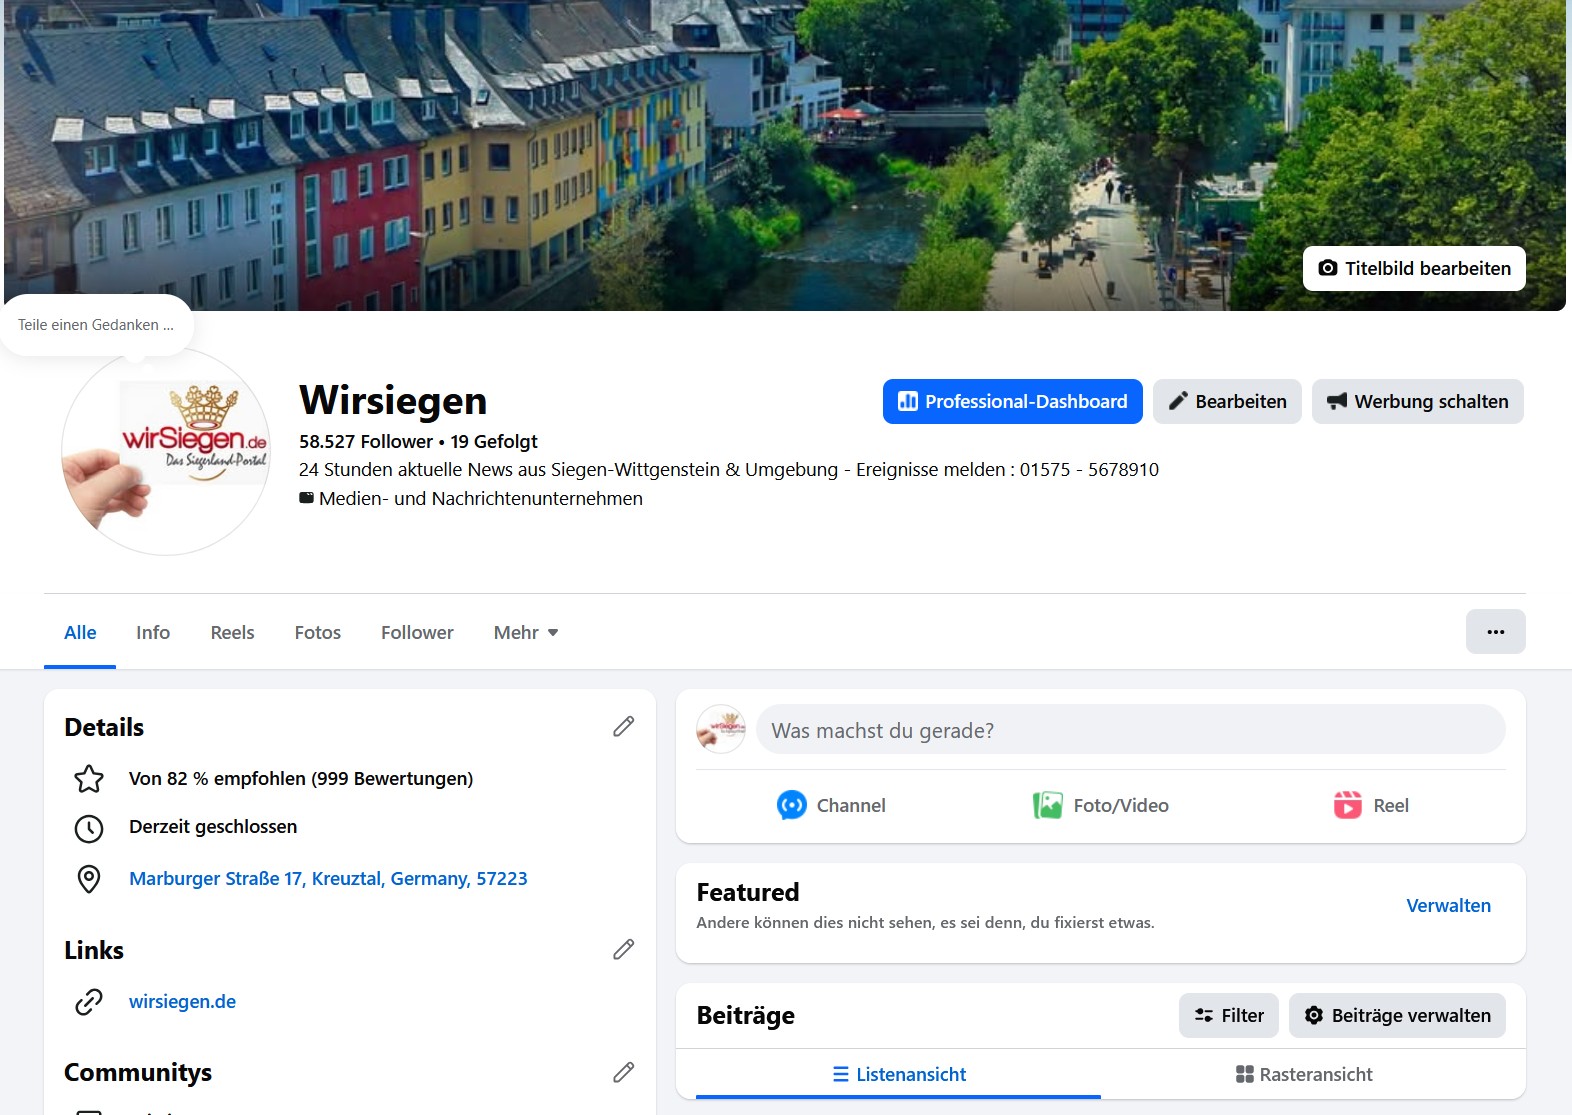Image resolution: width=1572 pixels, height=1115 pixels.
Task: Switch to the Follower tab
Action: (x=417, y=633)
